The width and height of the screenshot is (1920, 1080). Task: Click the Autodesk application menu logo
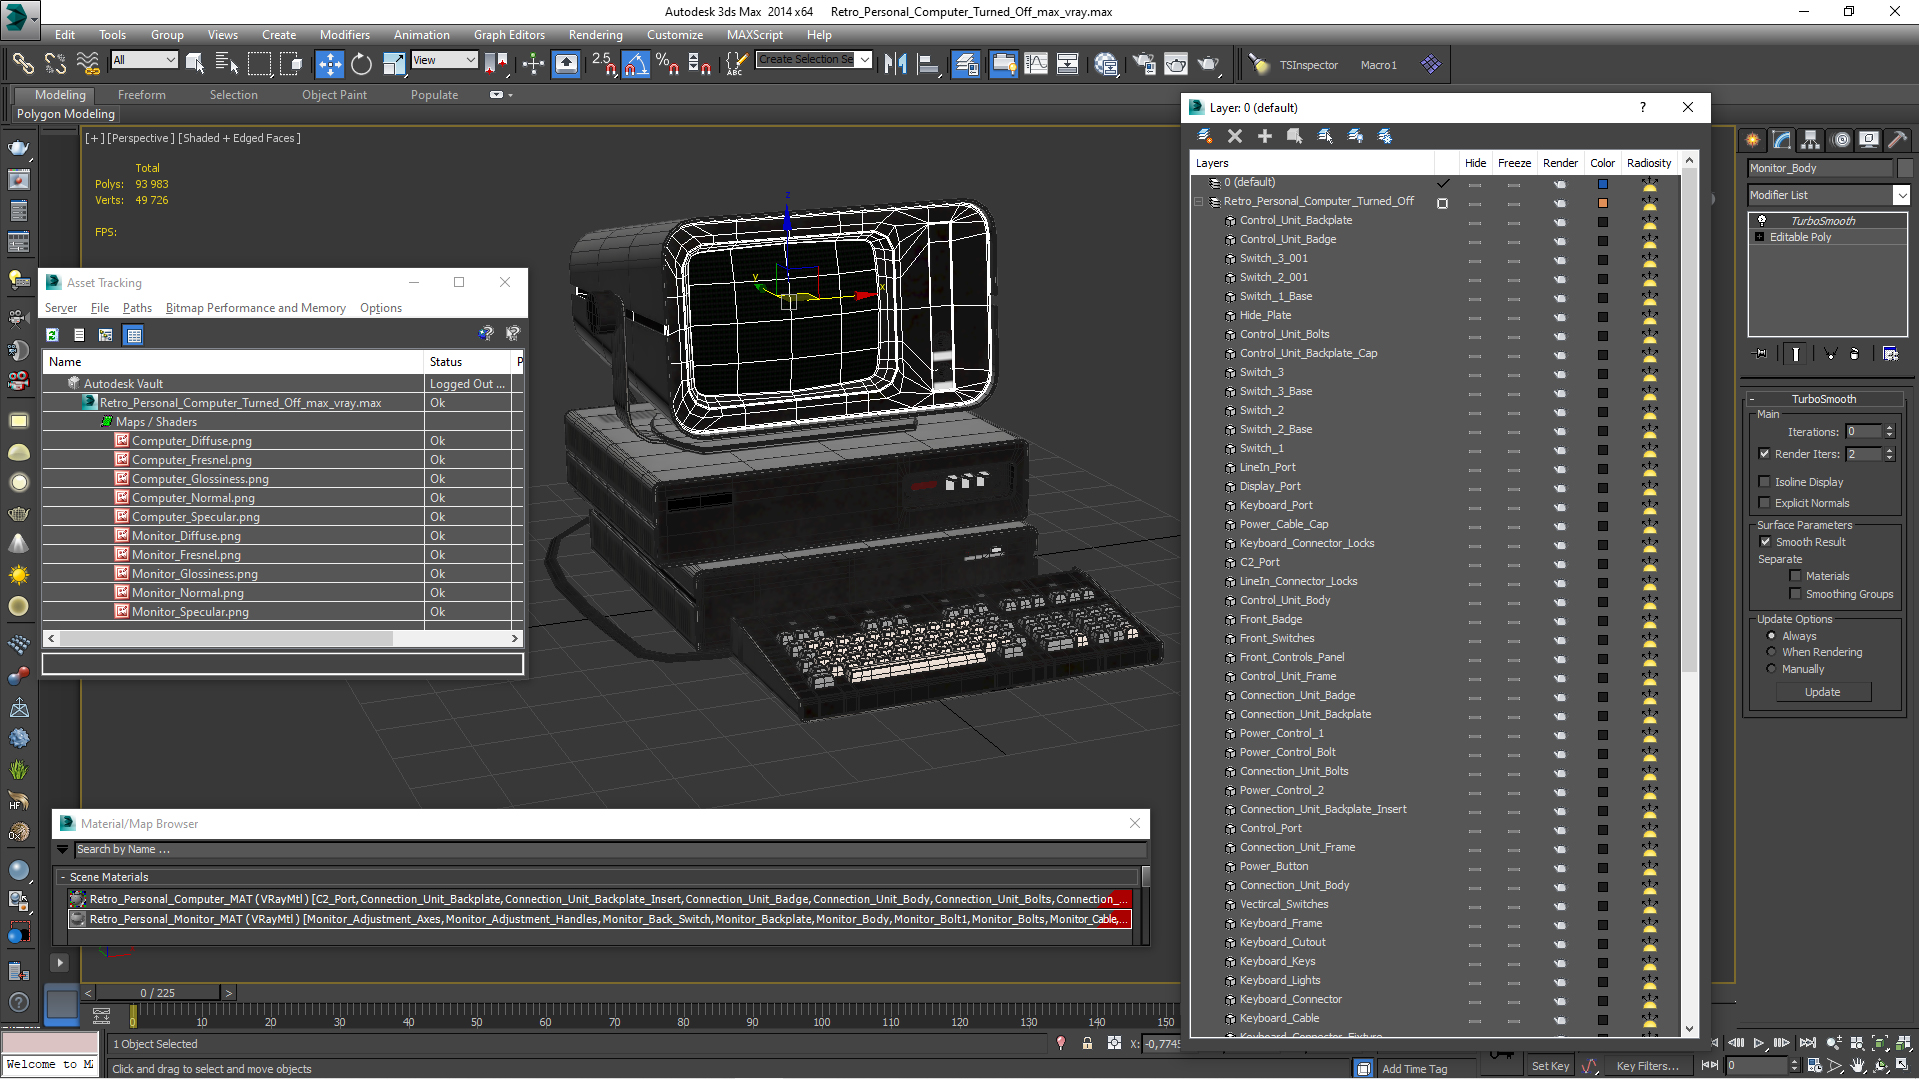click(17, 17)
